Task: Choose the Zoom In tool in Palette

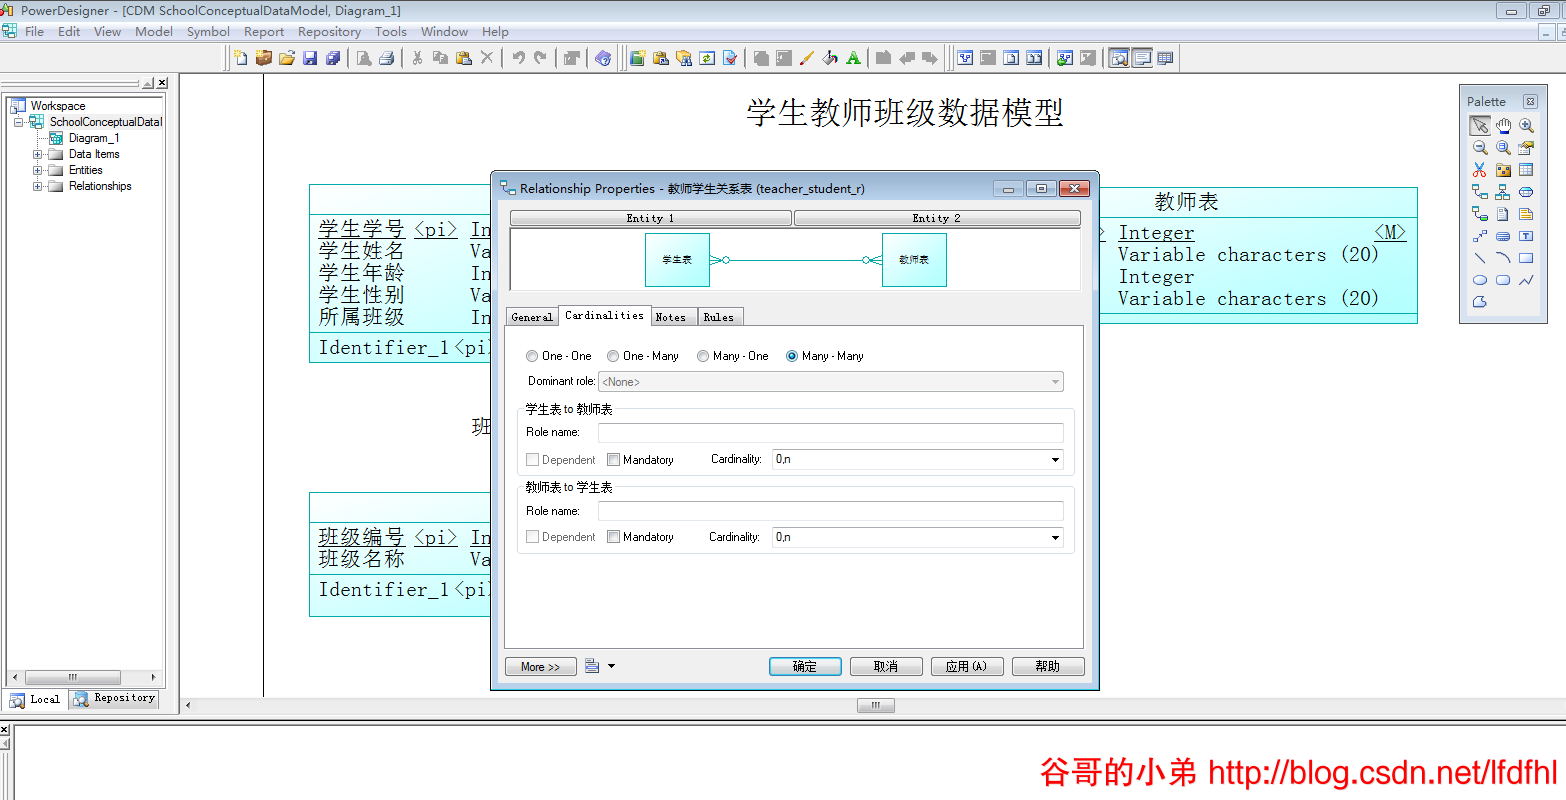Action: click(x=1526, y=126)
